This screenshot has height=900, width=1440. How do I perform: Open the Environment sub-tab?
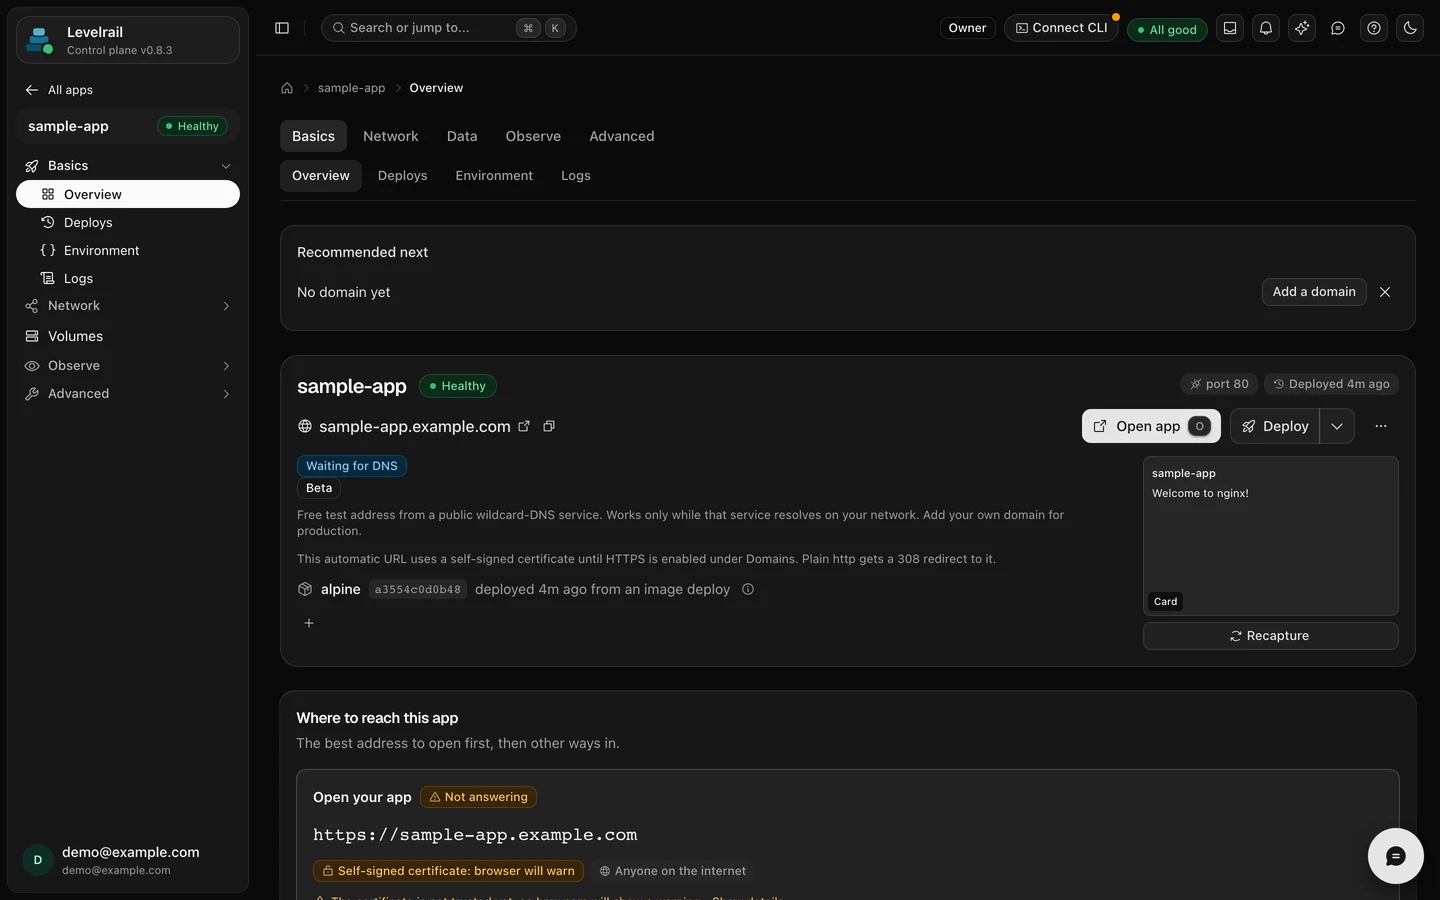tap(494, 176)
